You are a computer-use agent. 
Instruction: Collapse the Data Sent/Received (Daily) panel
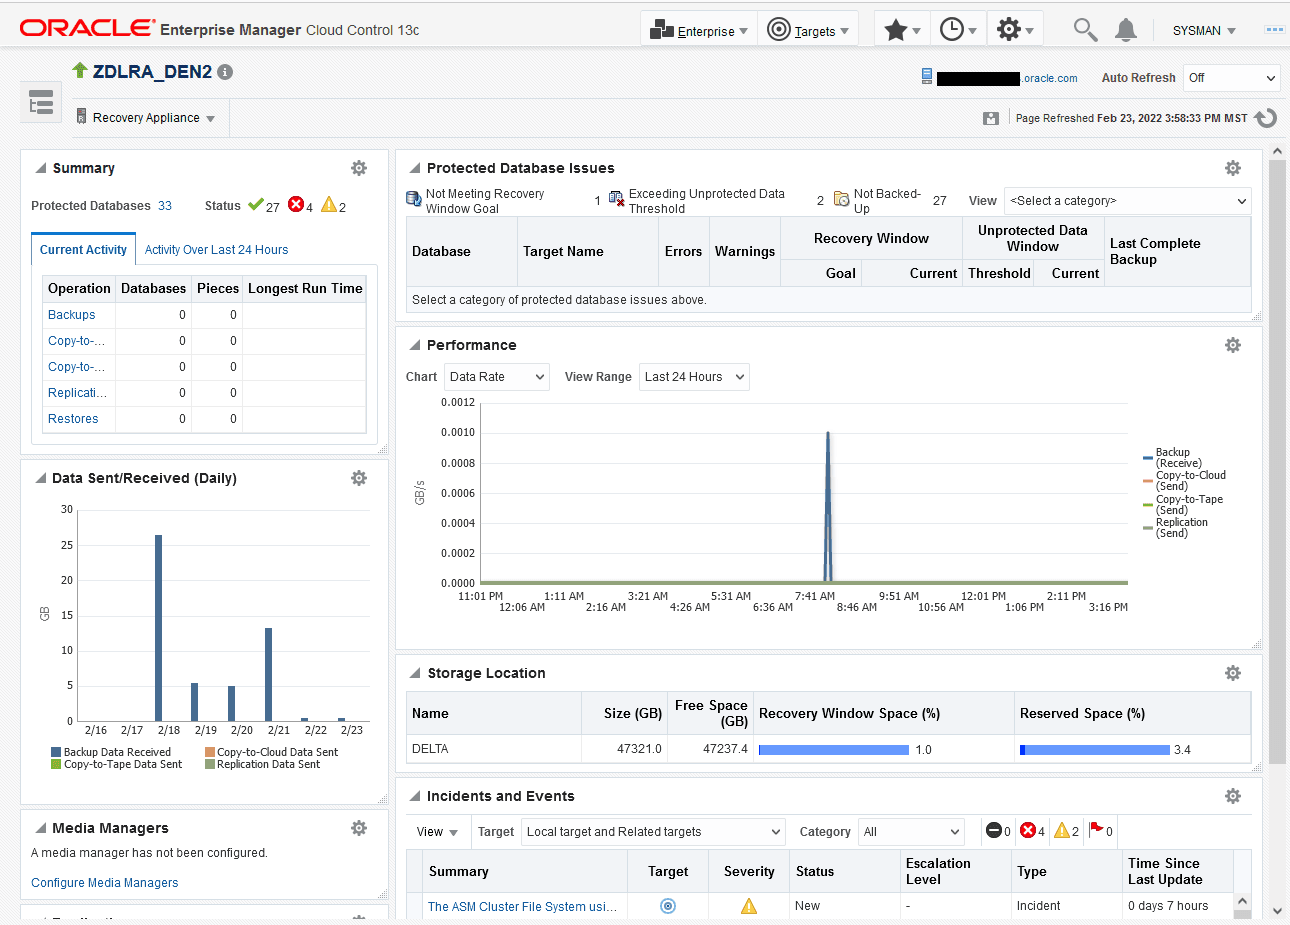[41, 478]
